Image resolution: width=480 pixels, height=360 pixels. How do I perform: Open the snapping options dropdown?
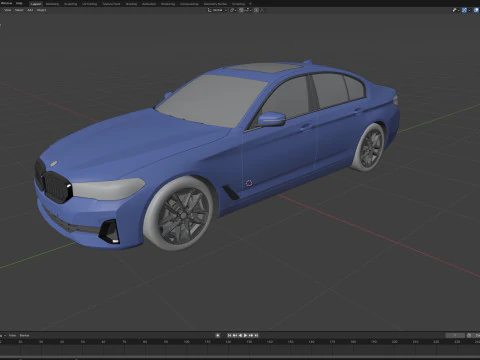[248, 10]
